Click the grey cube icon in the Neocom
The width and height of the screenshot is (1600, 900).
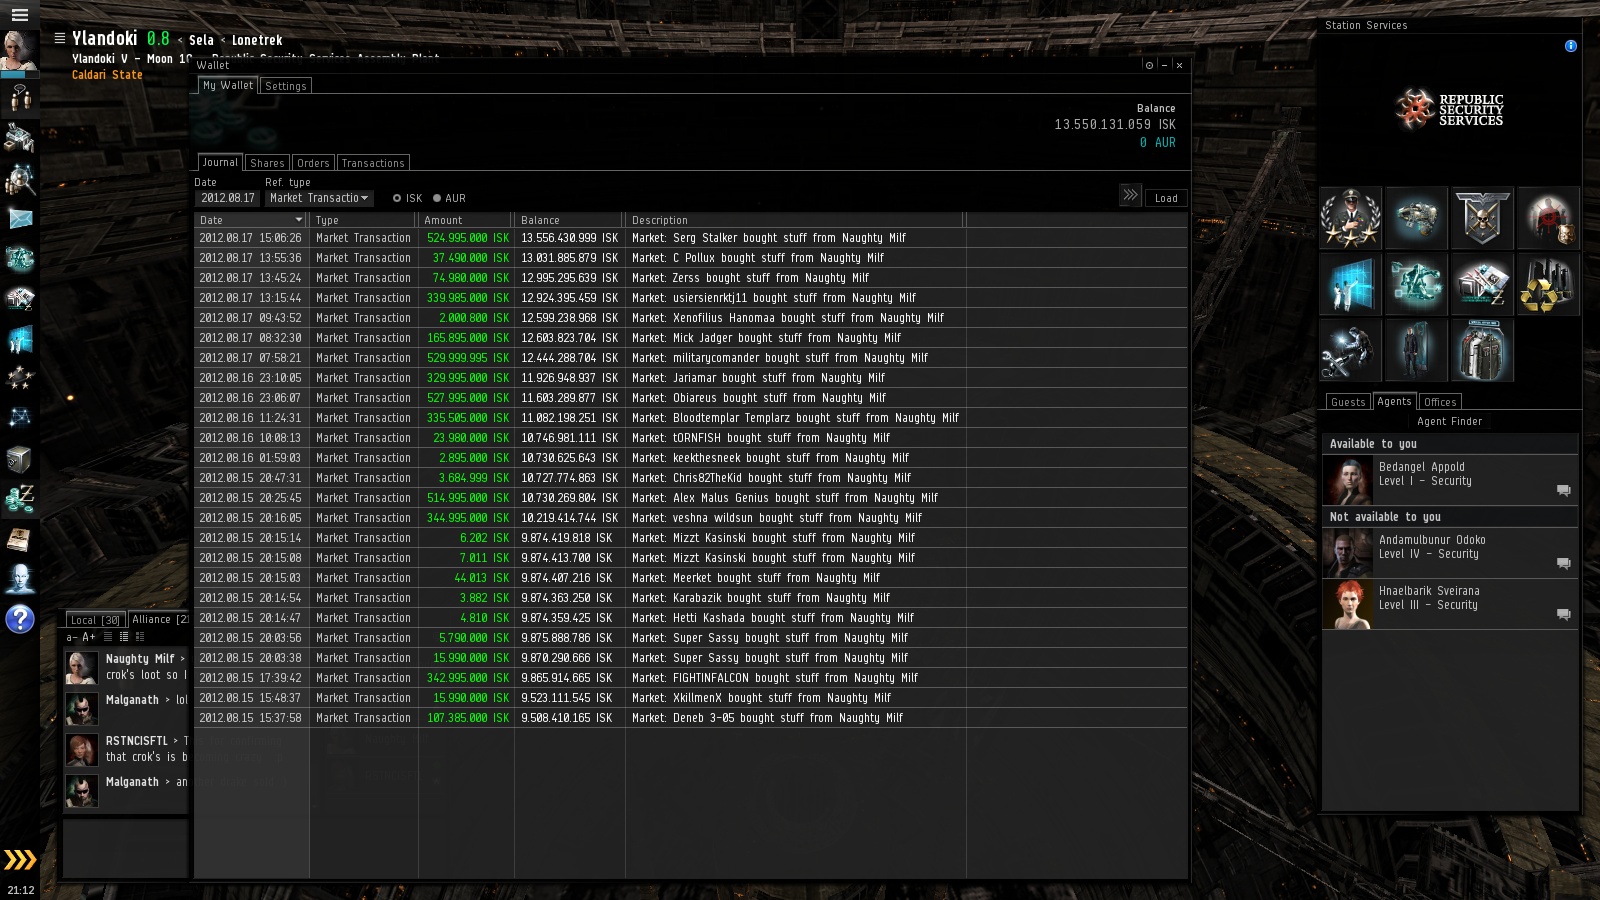tap(20, 459)
